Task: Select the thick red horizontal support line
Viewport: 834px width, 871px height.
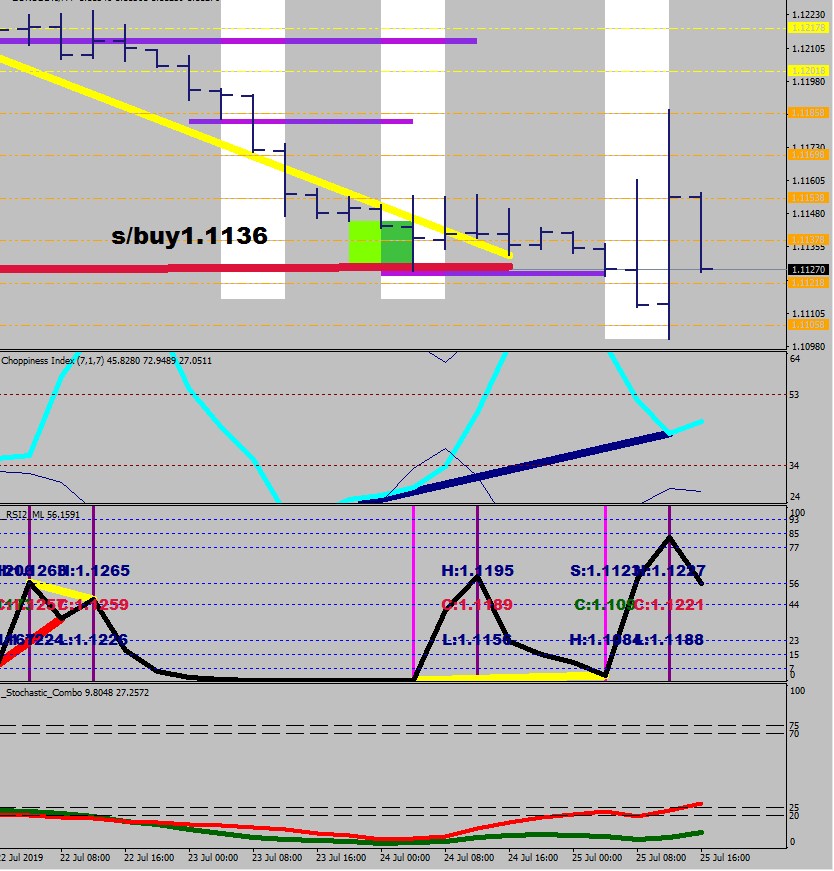Action: point(200,268)
